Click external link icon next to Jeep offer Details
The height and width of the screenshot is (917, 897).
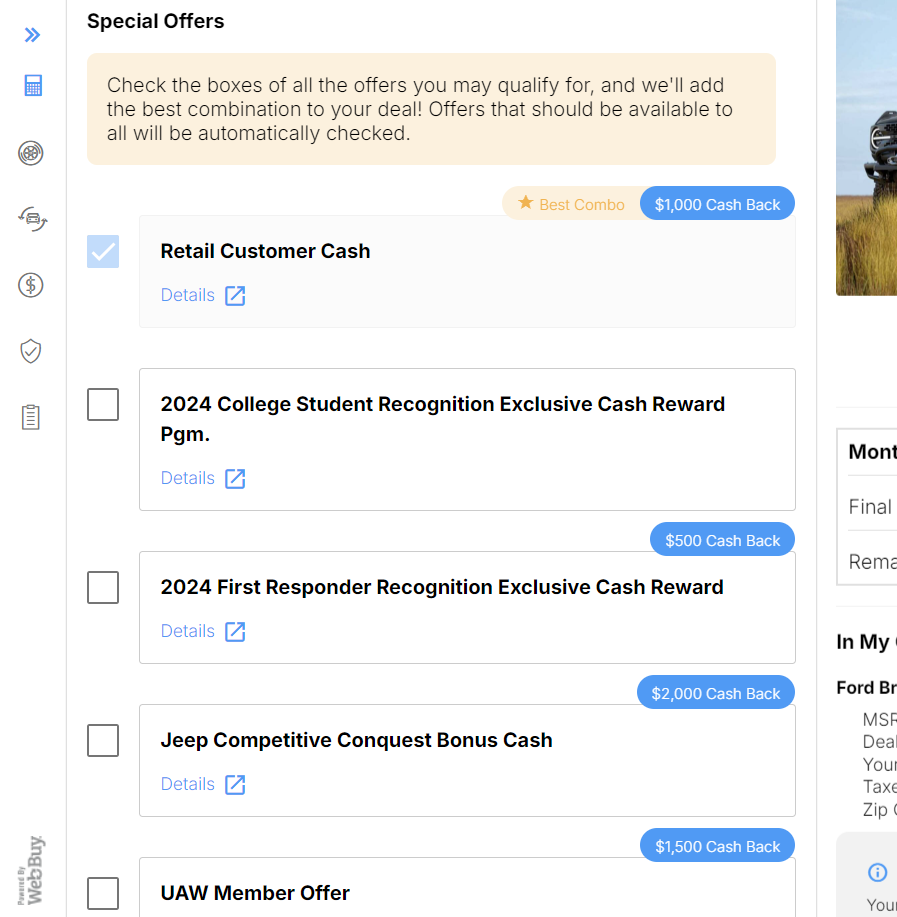coord(235,784)
